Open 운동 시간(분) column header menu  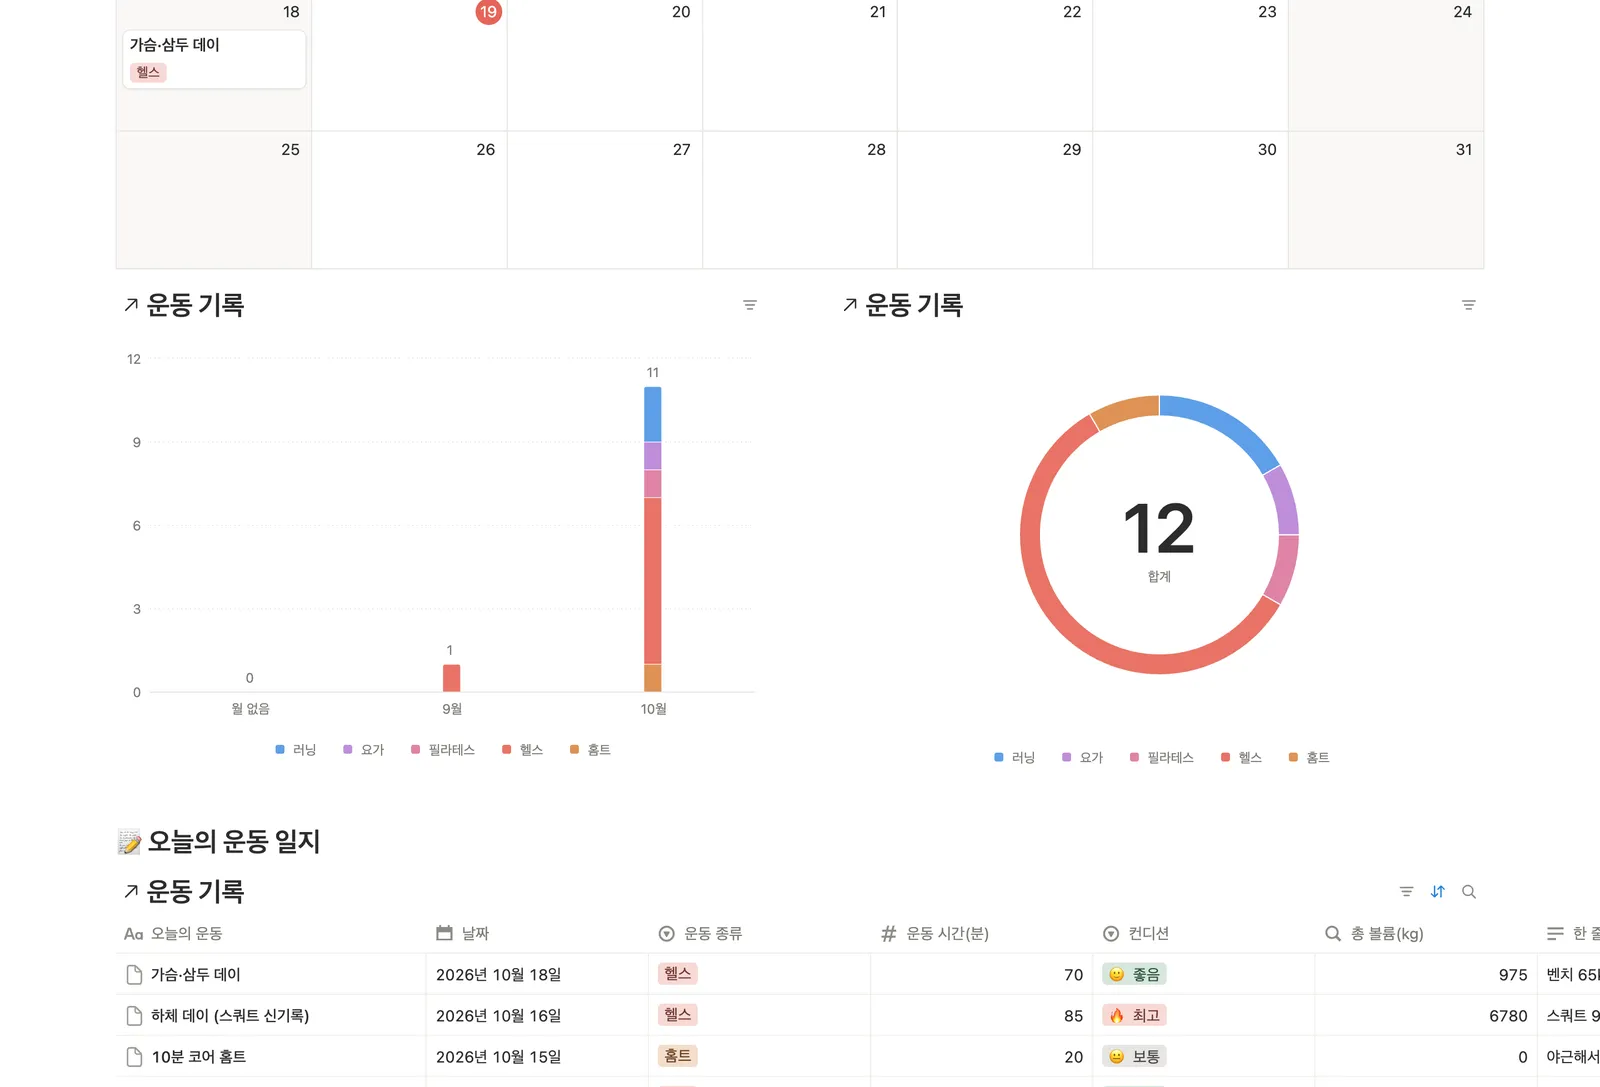(981, 934)
